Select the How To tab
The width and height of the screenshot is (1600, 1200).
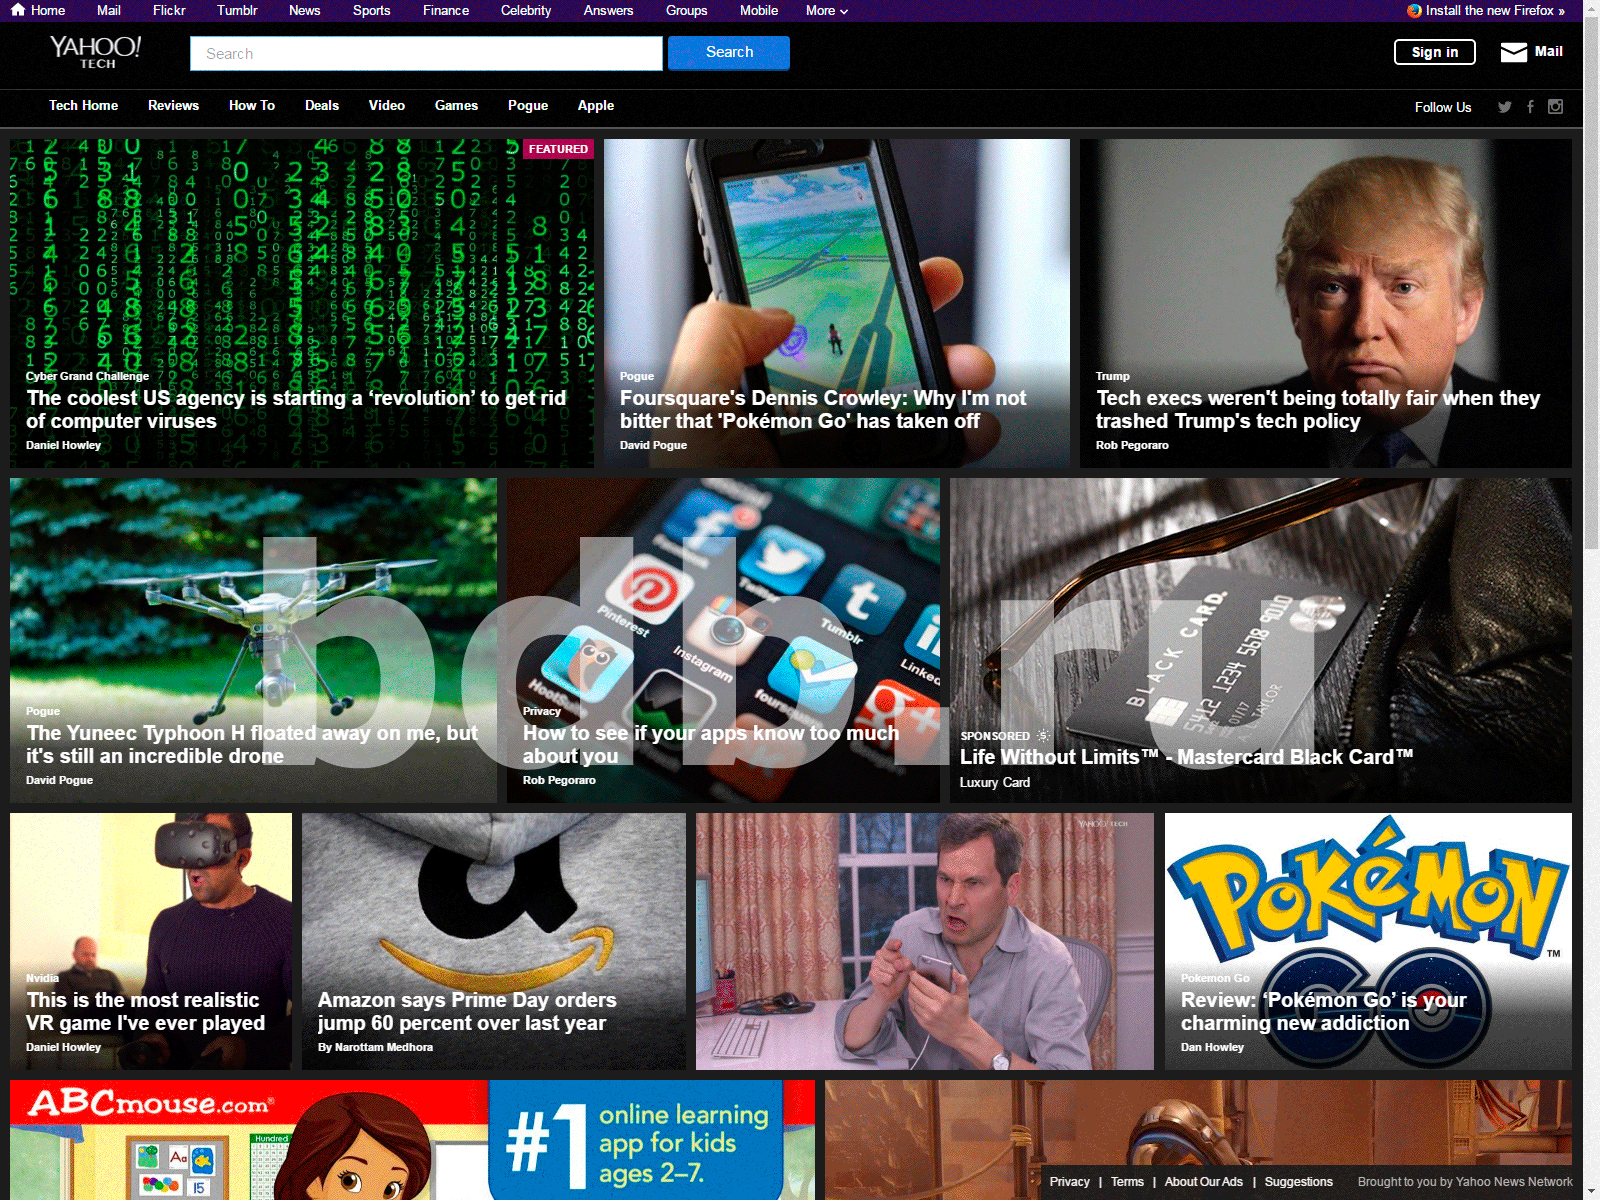point(252,105)
